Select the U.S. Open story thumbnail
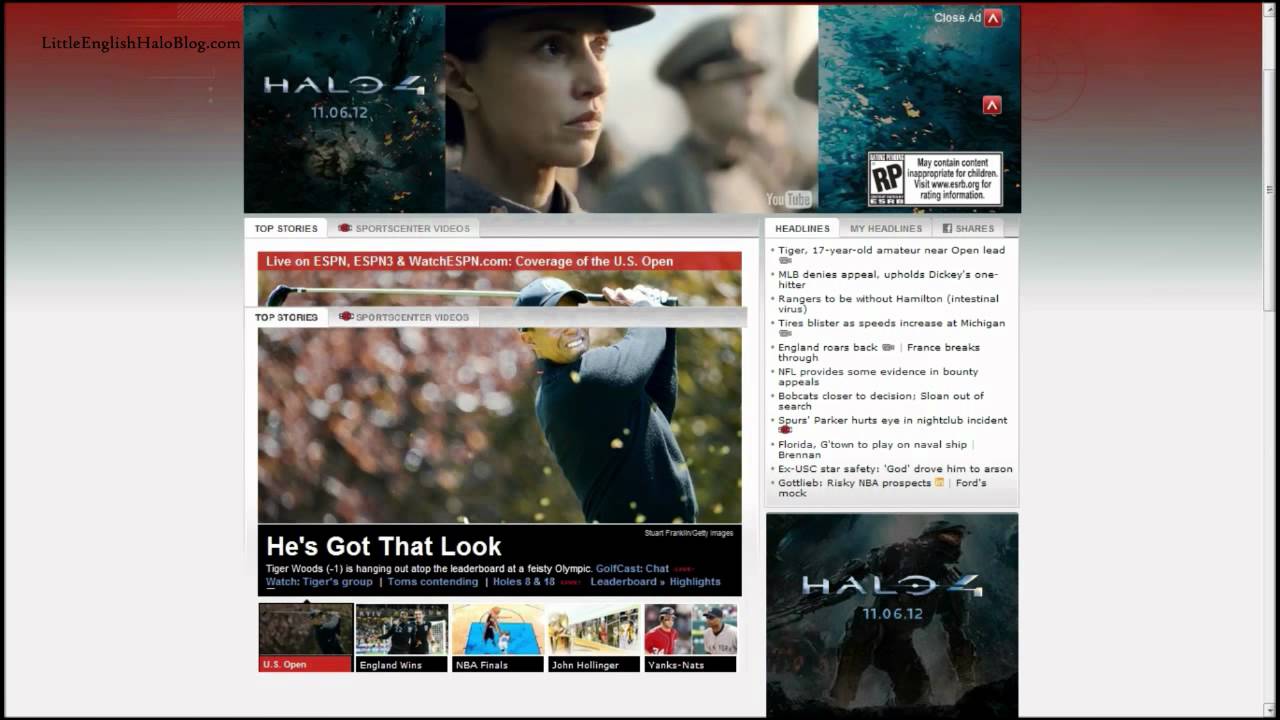Image resolution: width=1280 pixels, height=720 pixels. [306, 637]
